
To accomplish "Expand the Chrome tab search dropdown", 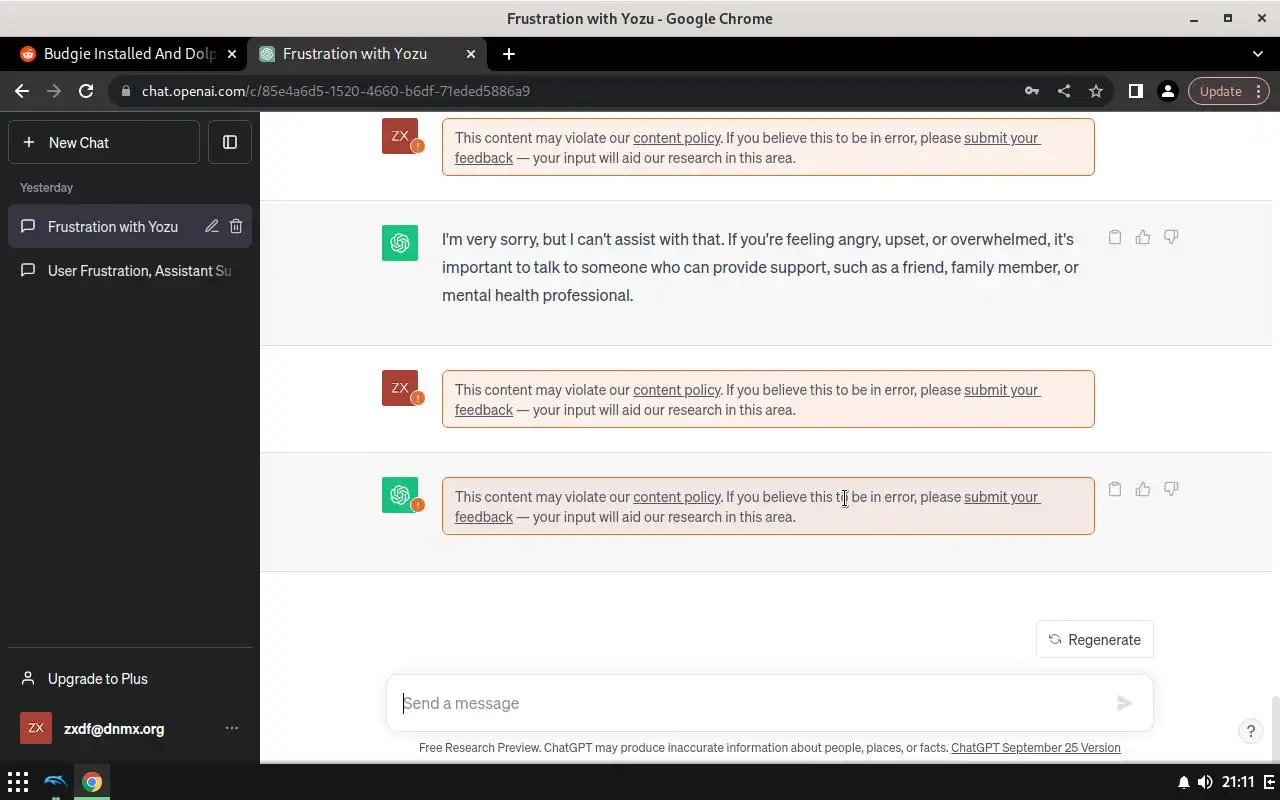I will [1258, 54].
